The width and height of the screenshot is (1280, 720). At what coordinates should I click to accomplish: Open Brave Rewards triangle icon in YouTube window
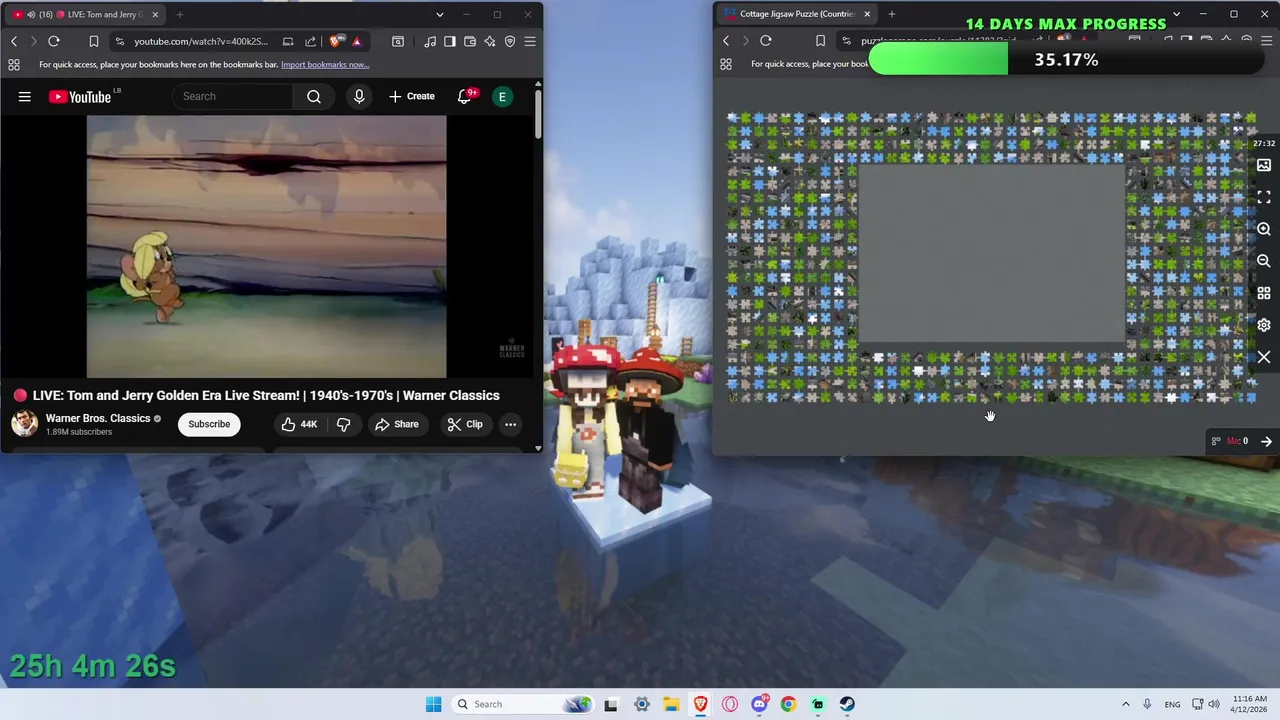click(x=356, y=41)
